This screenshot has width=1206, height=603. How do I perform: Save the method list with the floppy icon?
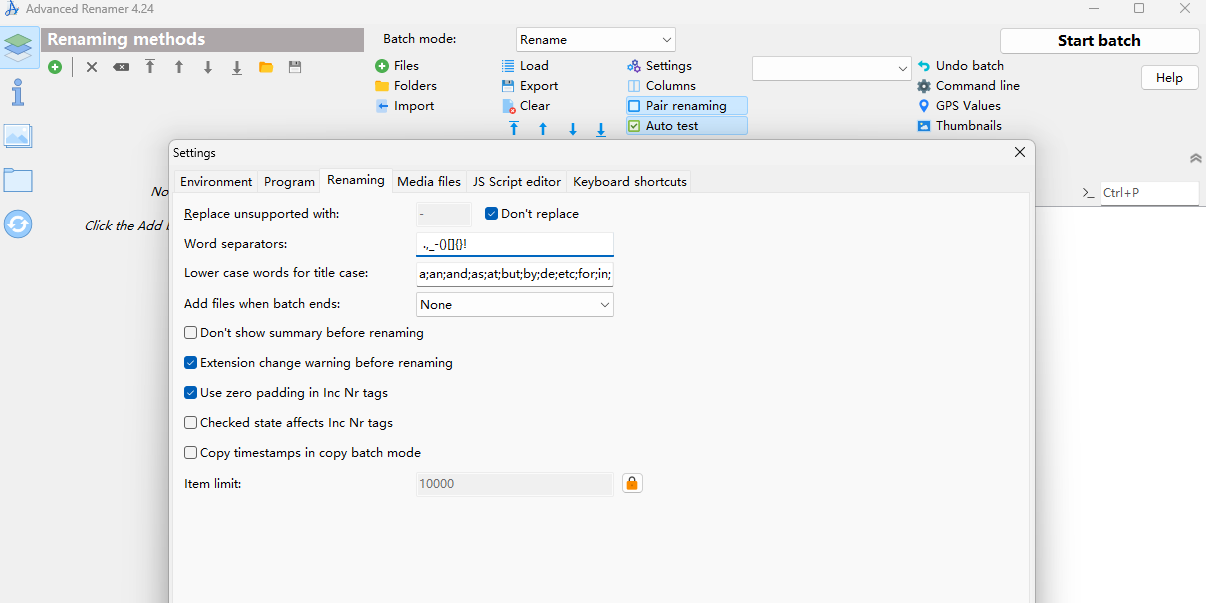click(x=295, y=67)
